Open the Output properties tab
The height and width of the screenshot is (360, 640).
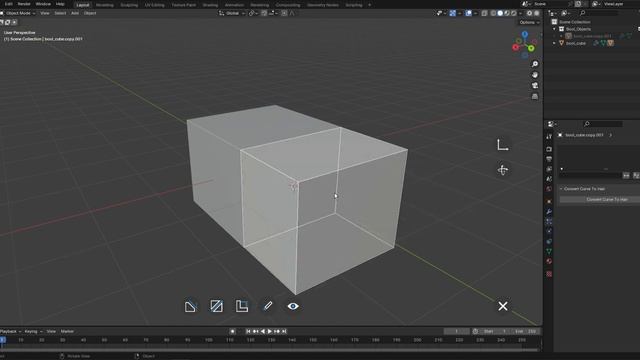coord(549,159)
